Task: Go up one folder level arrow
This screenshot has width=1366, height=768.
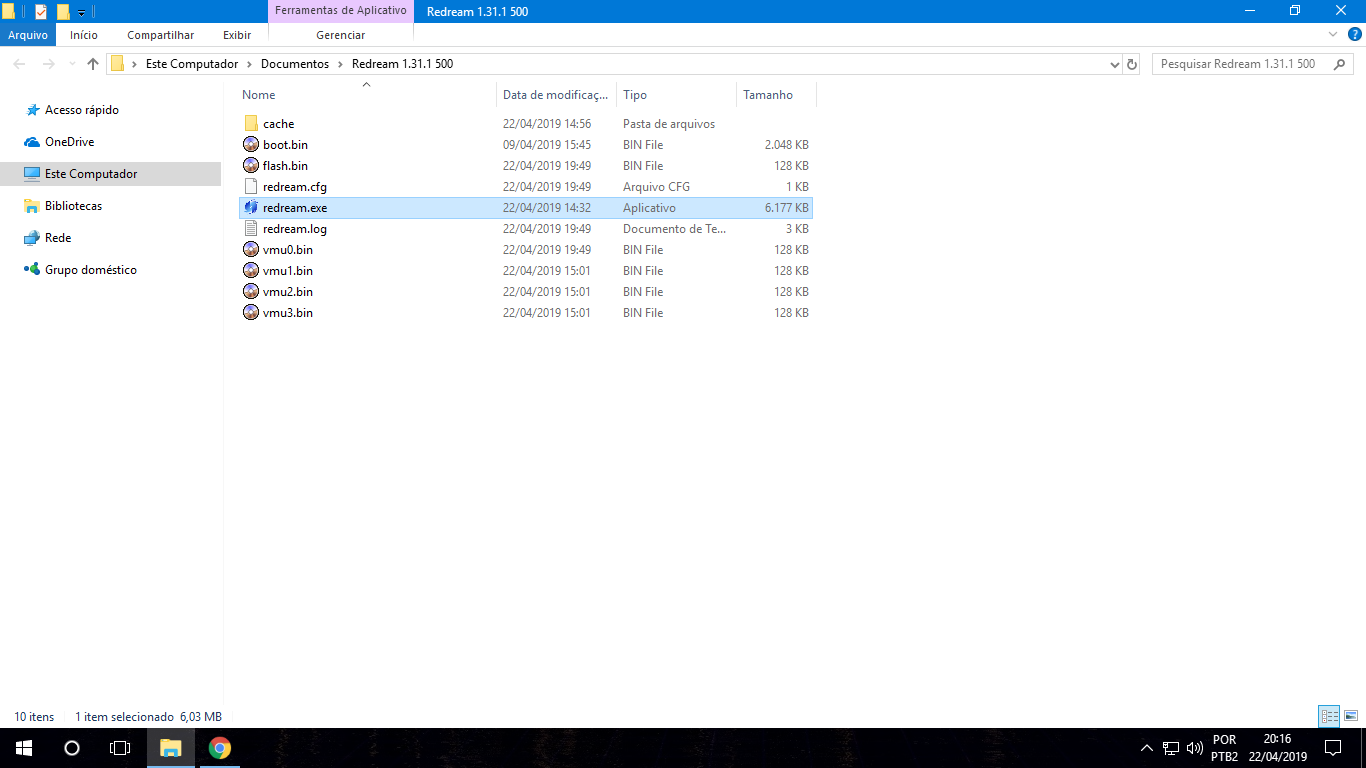Action: click(x=93, y=64)
